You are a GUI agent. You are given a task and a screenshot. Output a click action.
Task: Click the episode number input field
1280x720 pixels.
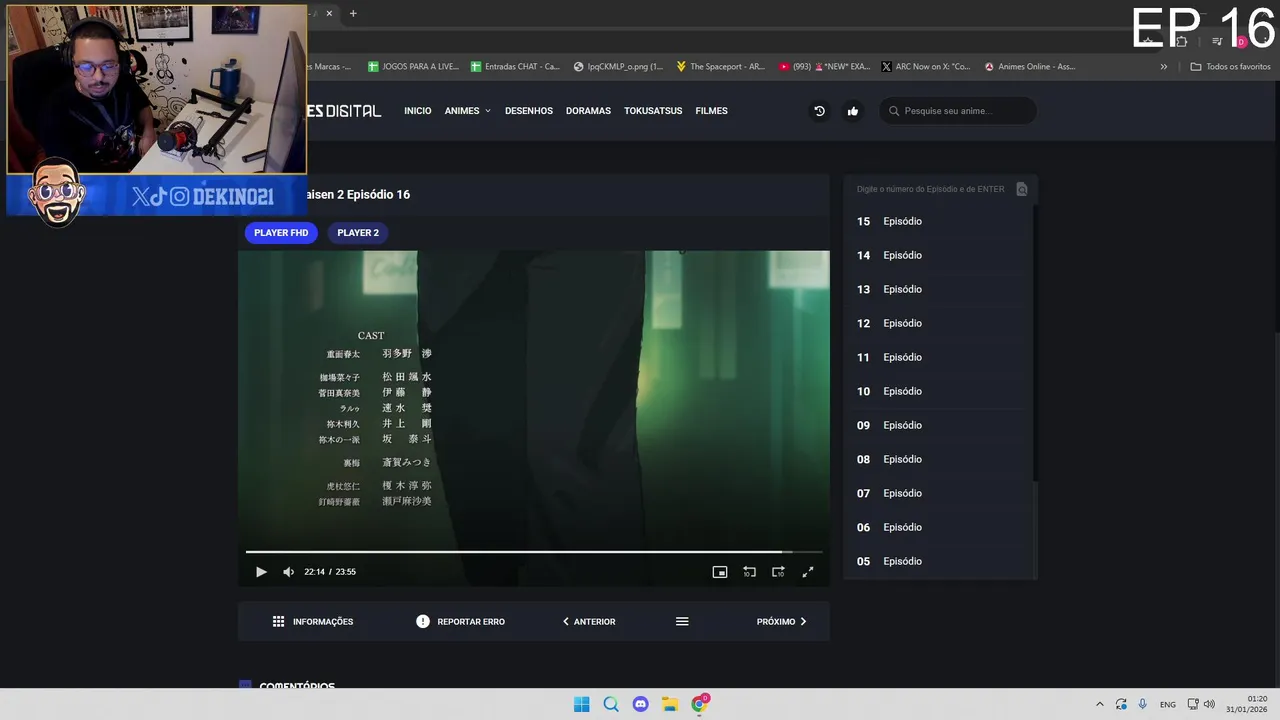pos(931,189)
